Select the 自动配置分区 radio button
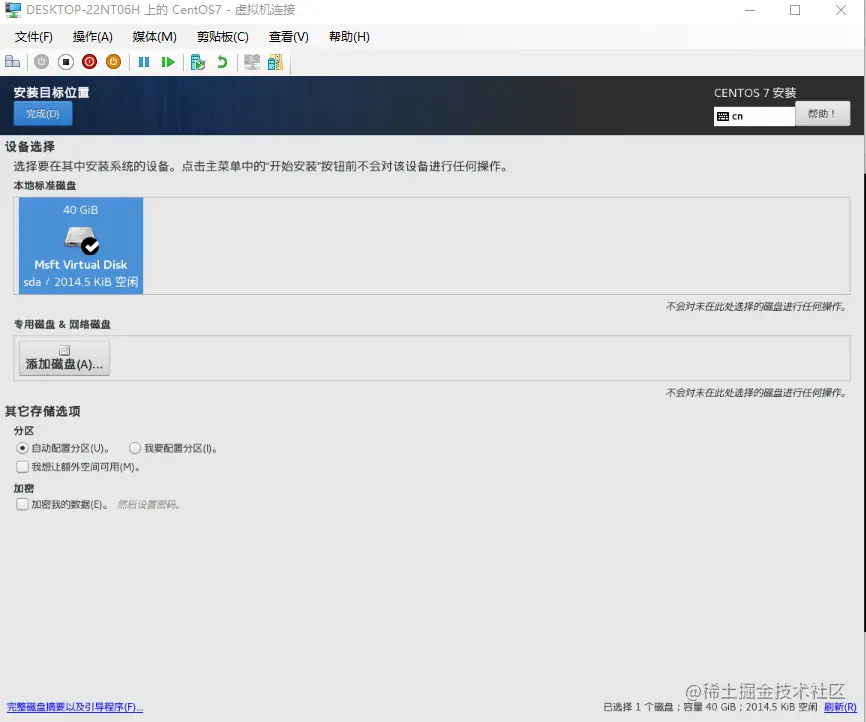Viewport: 866px width, 722px height. (22, 448)
